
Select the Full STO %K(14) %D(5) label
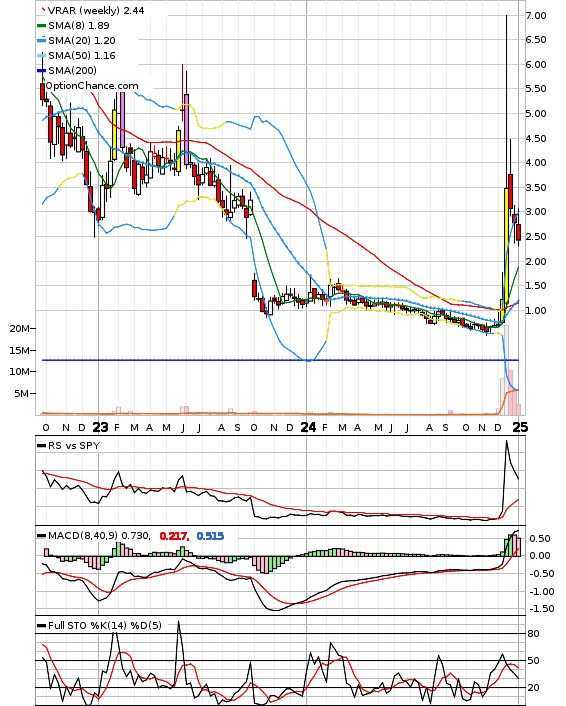click(x=104, y=625)
